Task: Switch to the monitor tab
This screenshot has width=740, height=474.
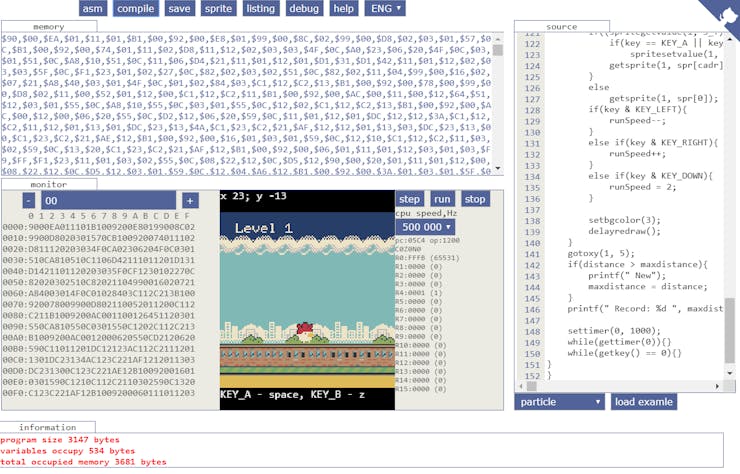Action: (49, 184)
